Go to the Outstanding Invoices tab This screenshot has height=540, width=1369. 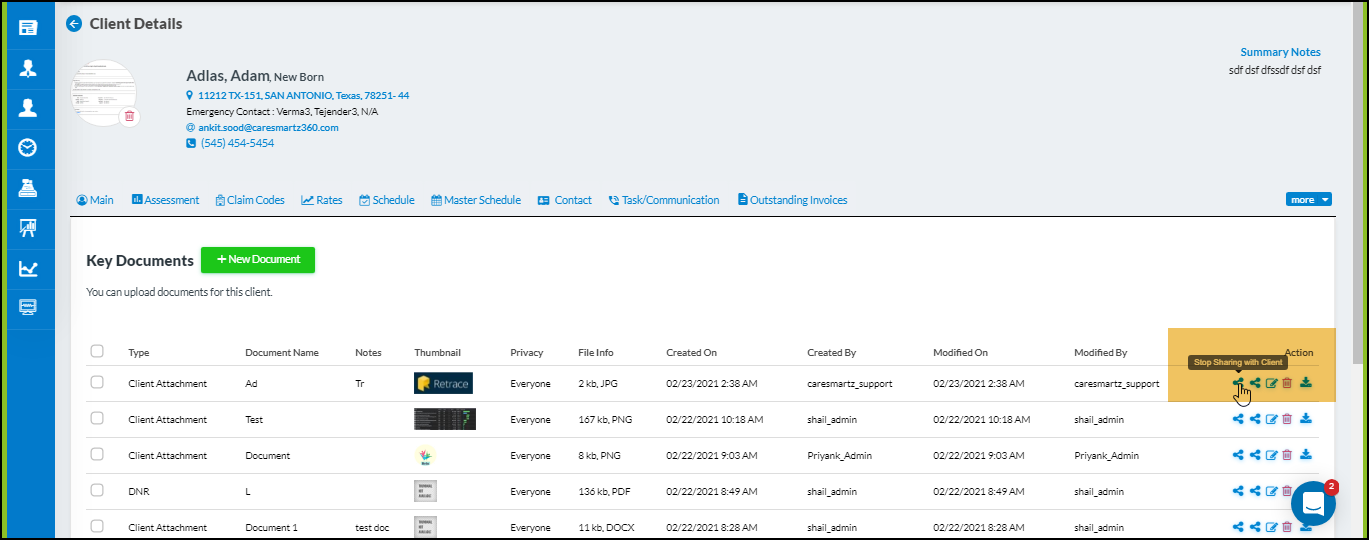[792, 200]
